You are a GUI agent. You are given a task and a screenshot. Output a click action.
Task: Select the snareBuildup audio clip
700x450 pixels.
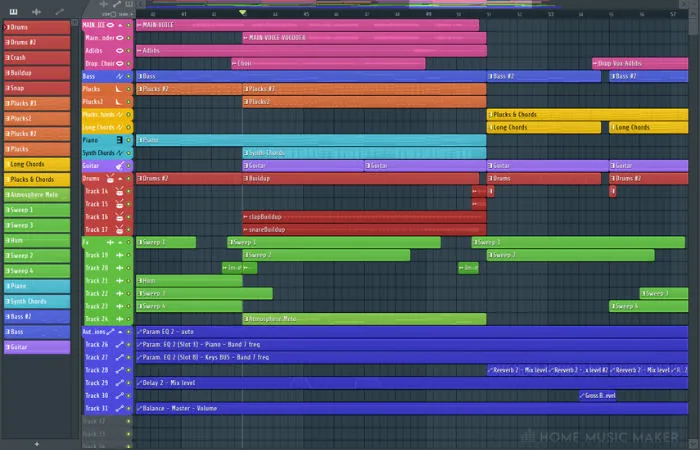pyautogui.click(x=364, y=229)
